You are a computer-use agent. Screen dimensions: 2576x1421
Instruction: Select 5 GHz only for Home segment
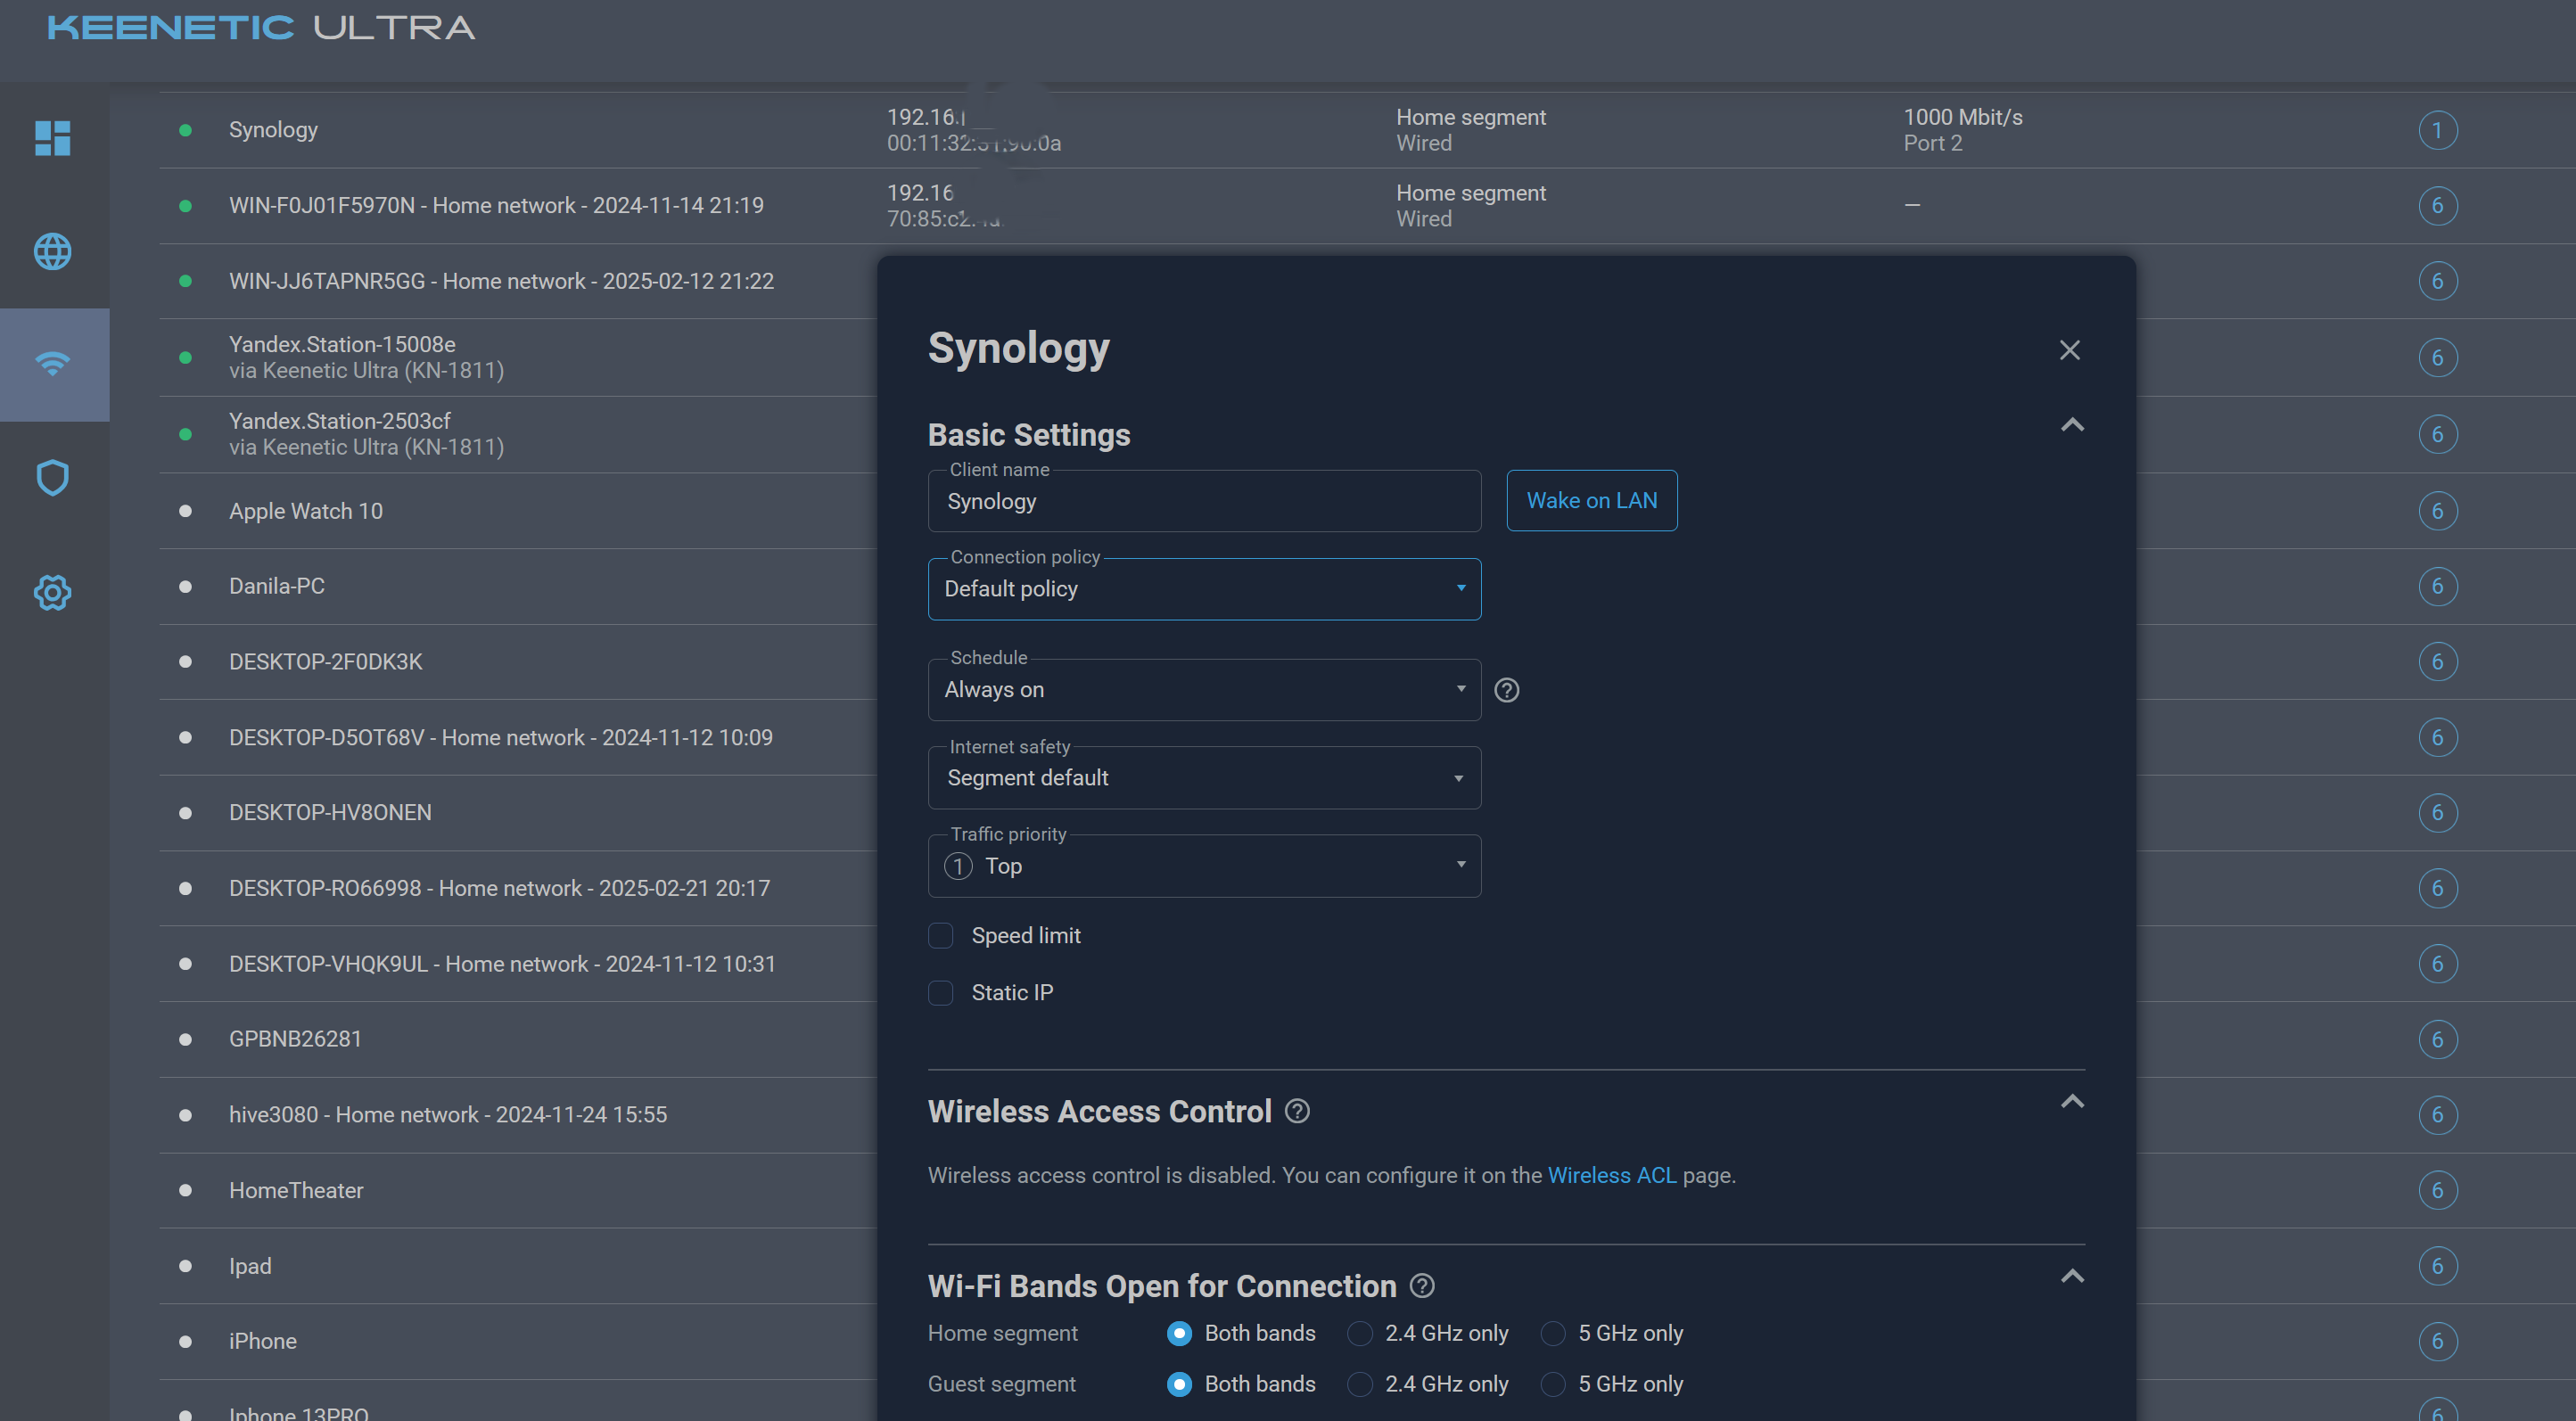(x=1552, y=1333)
